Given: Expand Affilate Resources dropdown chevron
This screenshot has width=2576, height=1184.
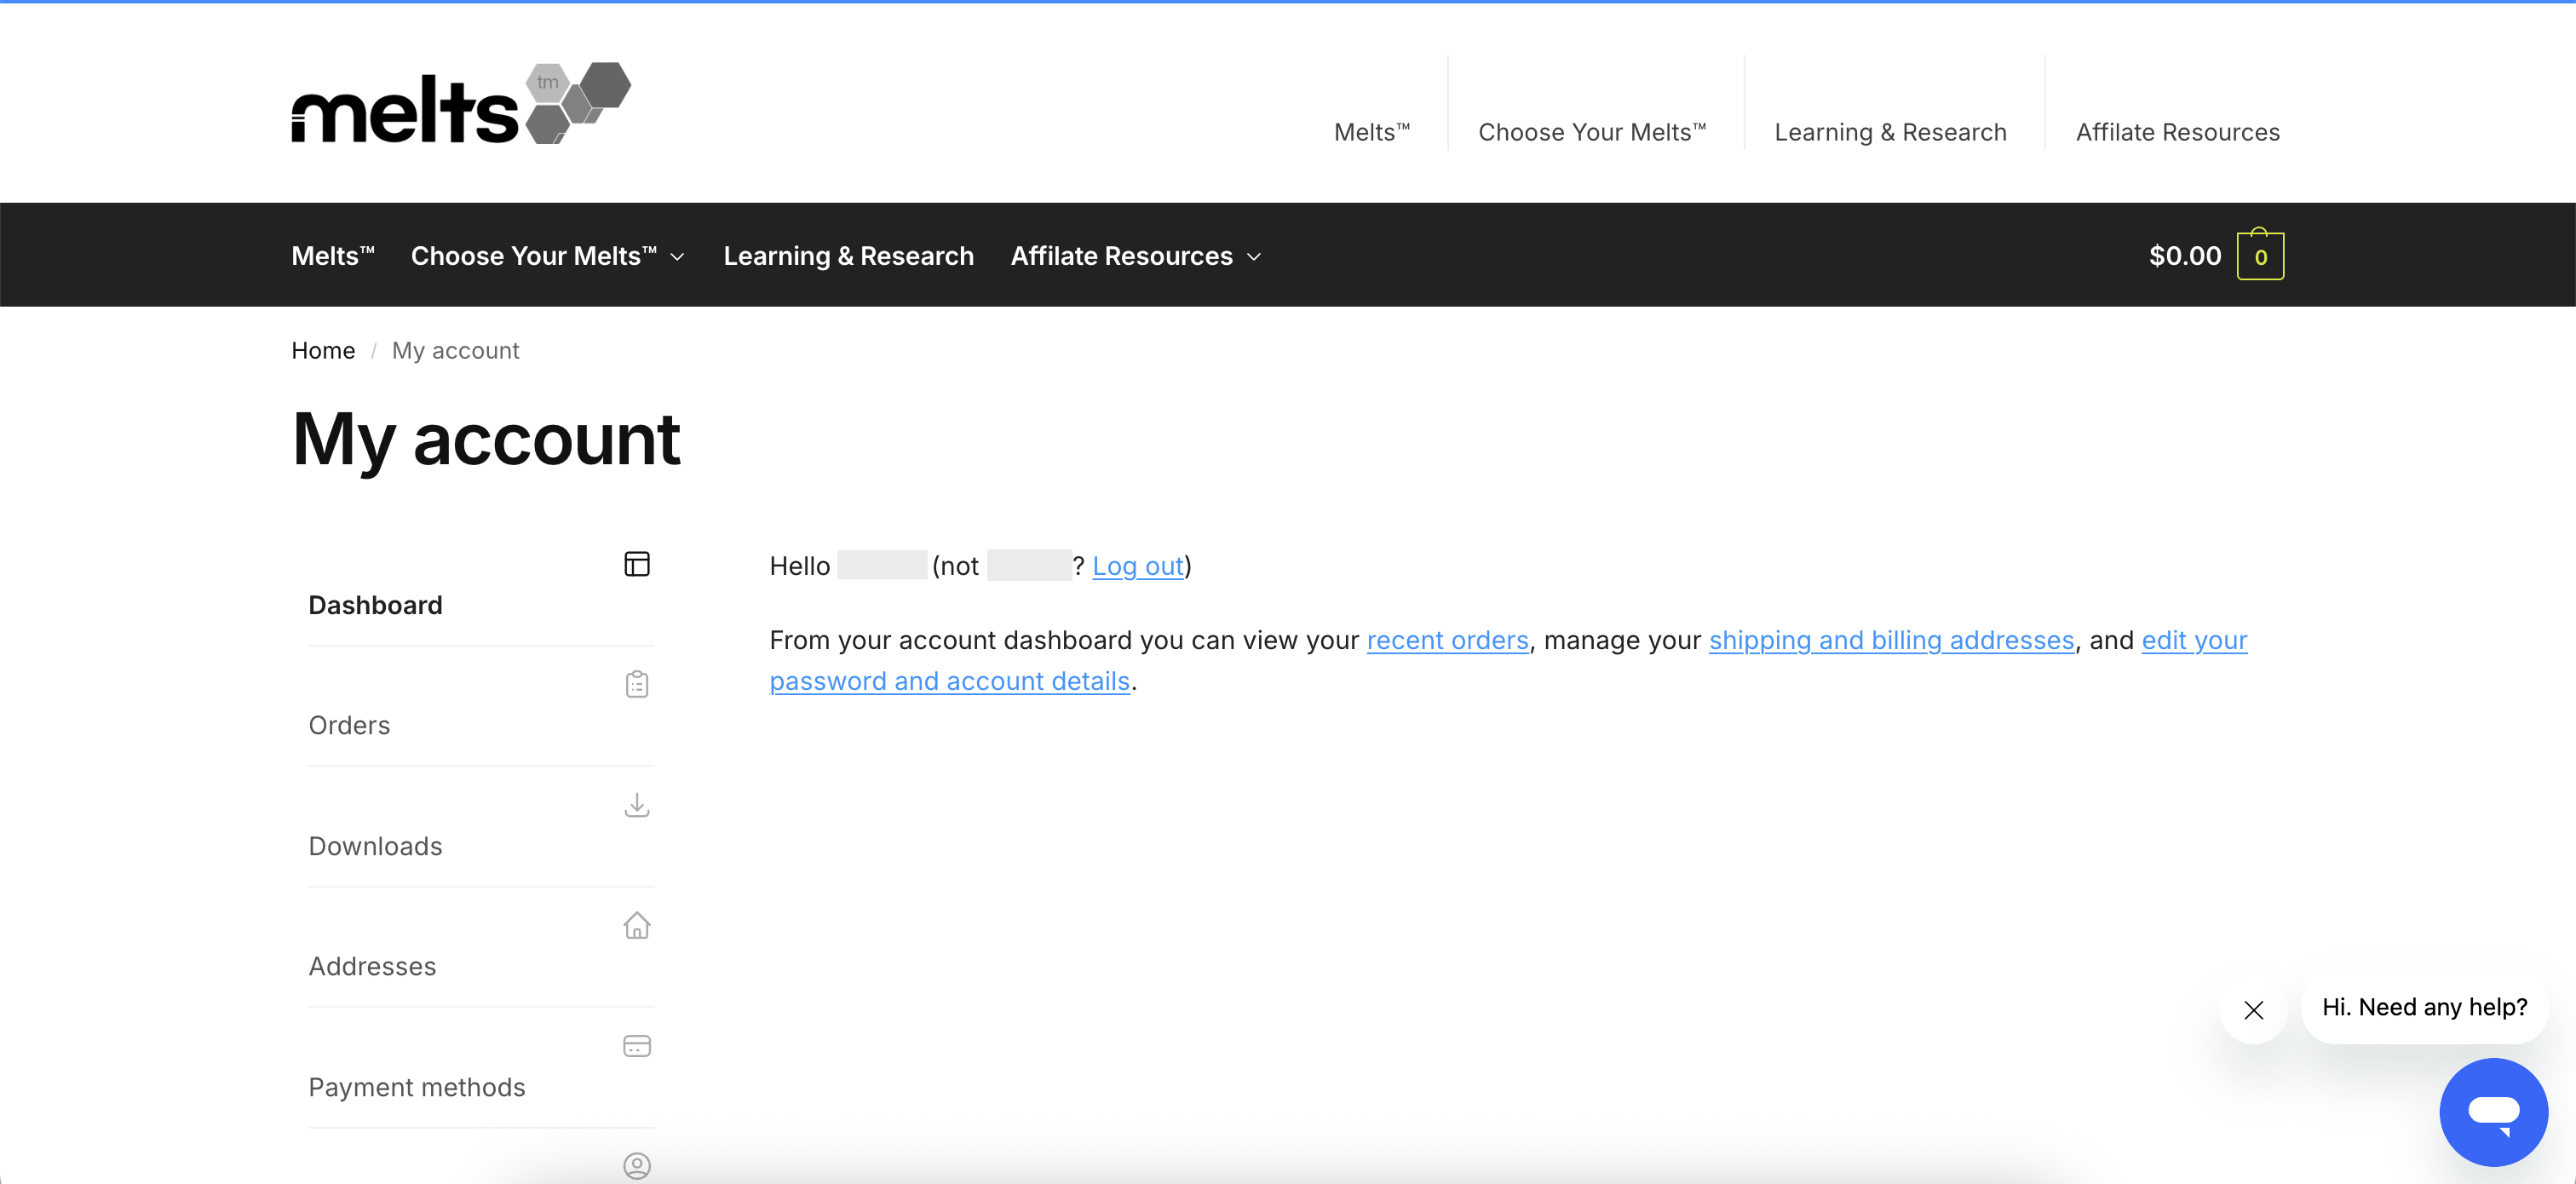Looking at the screenshot, I should tap(1253, 257).
